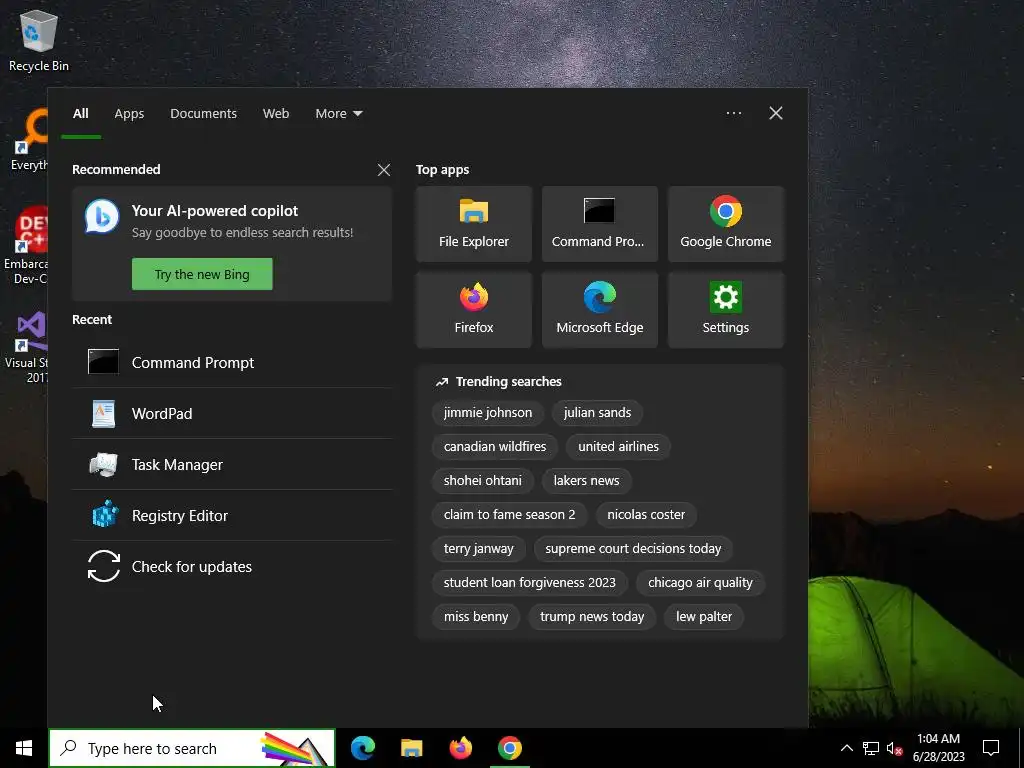Open Registry Editor from Recent list
Viewport: 1024px width, 768px height.
pyautogui.click(x=232, y=515)
